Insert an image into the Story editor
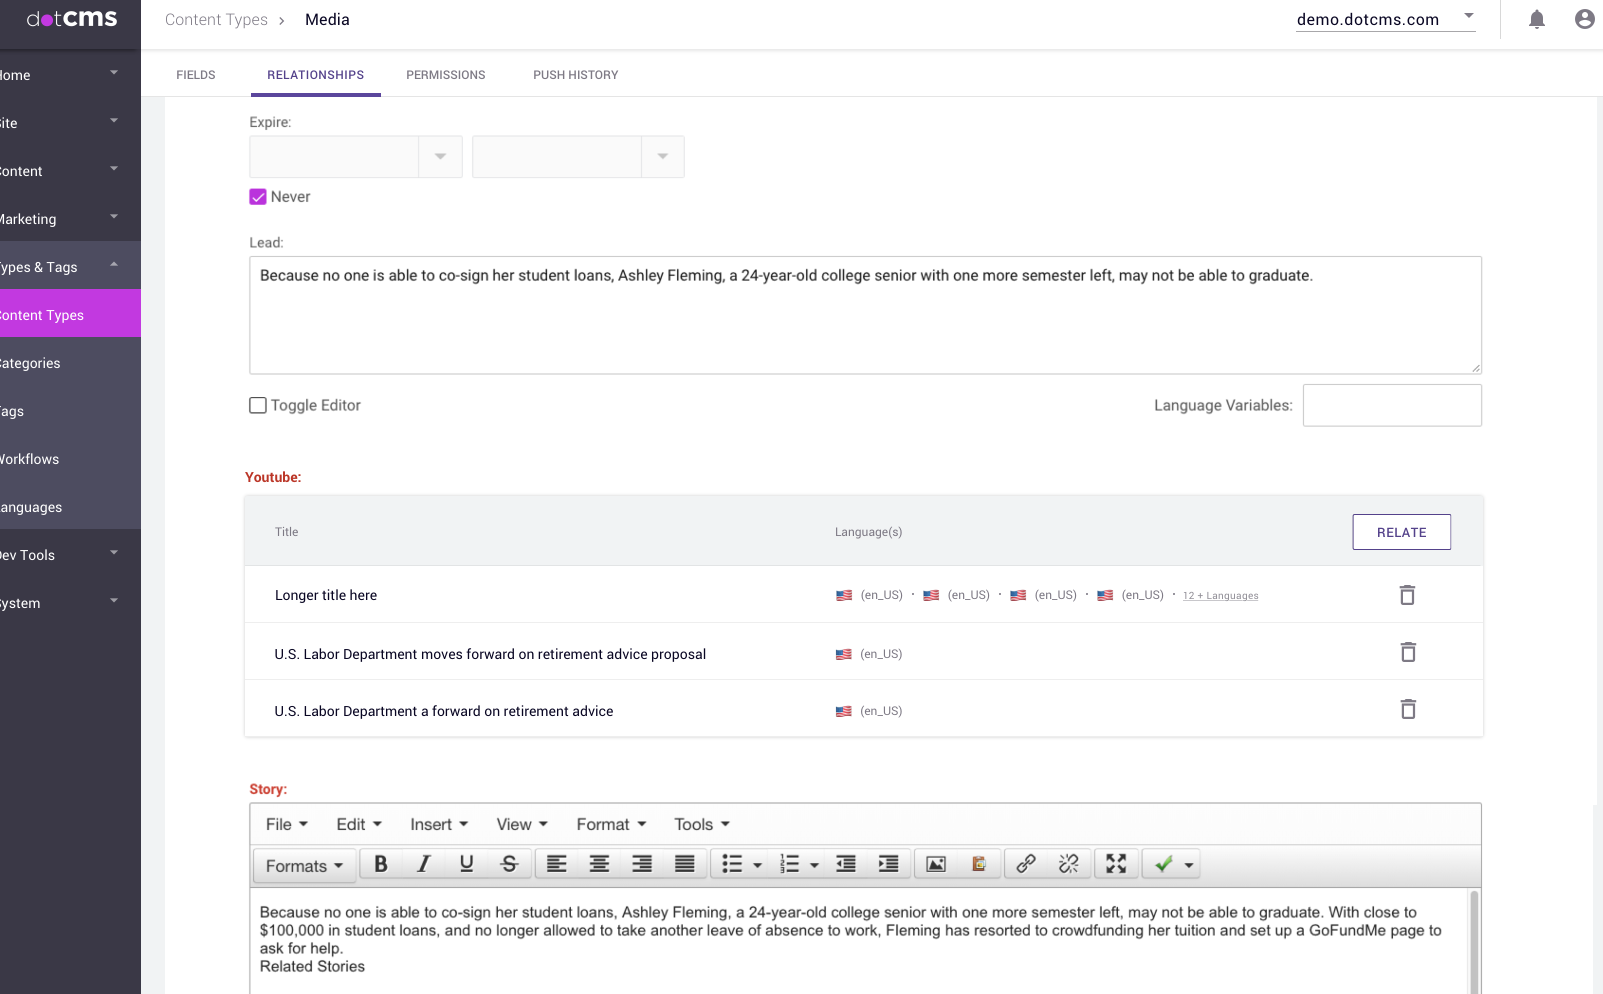The width and height of the screenshot is (1603, 994). [x=934, y=864]
